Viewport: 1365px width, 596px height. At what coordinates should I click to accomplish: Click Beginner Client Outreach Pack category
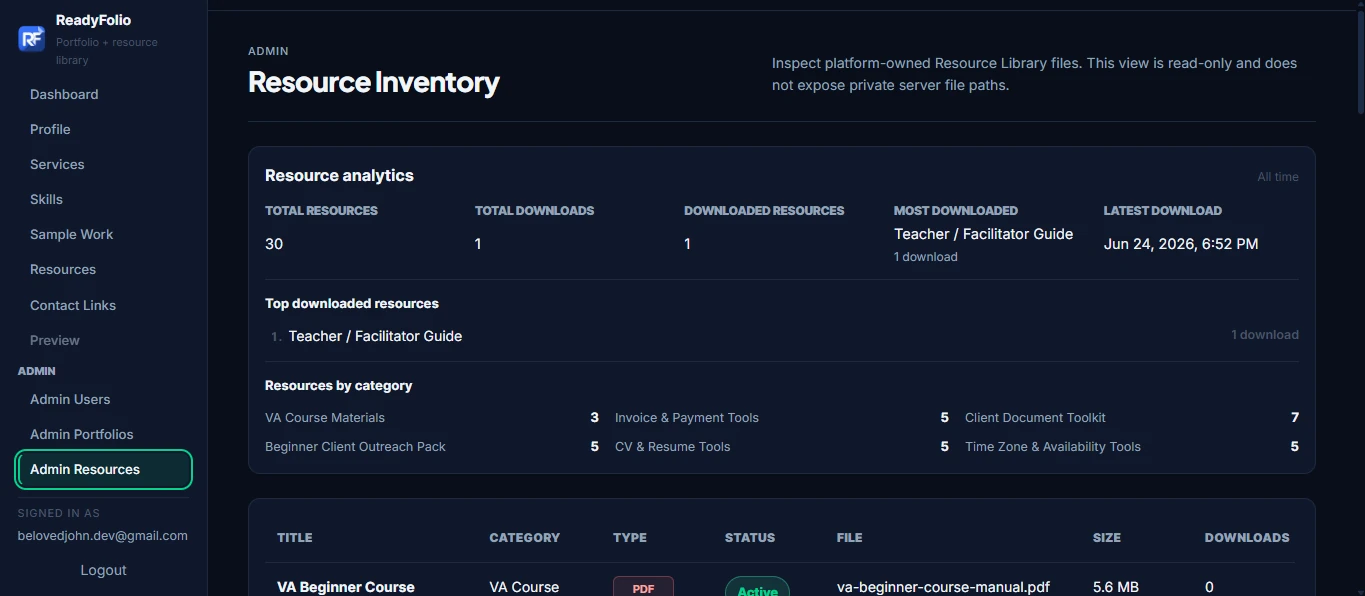tap(355, 447)
